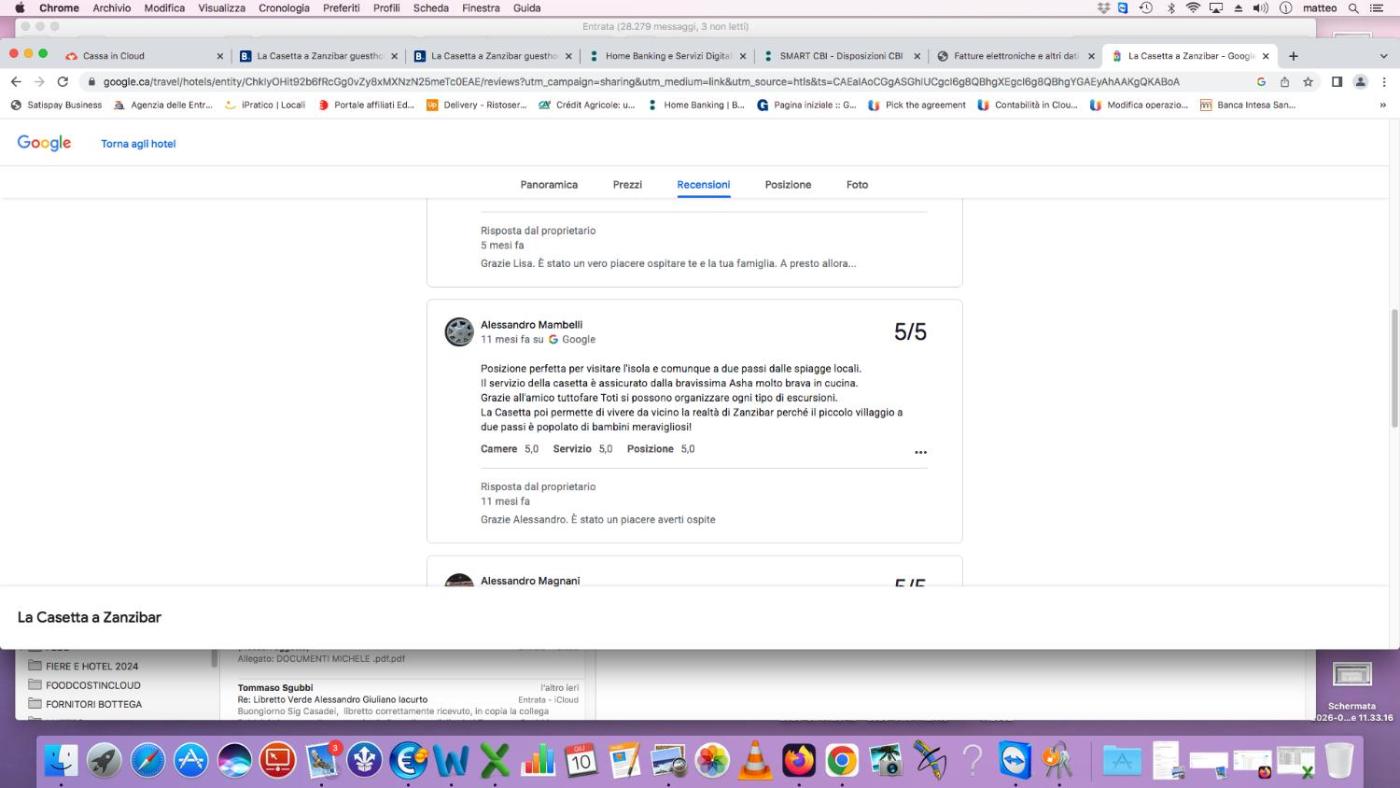This screenshot has height=788, width=1400.
Task: Open the Crédit Agricole bookmark
Action: (587, 105)
